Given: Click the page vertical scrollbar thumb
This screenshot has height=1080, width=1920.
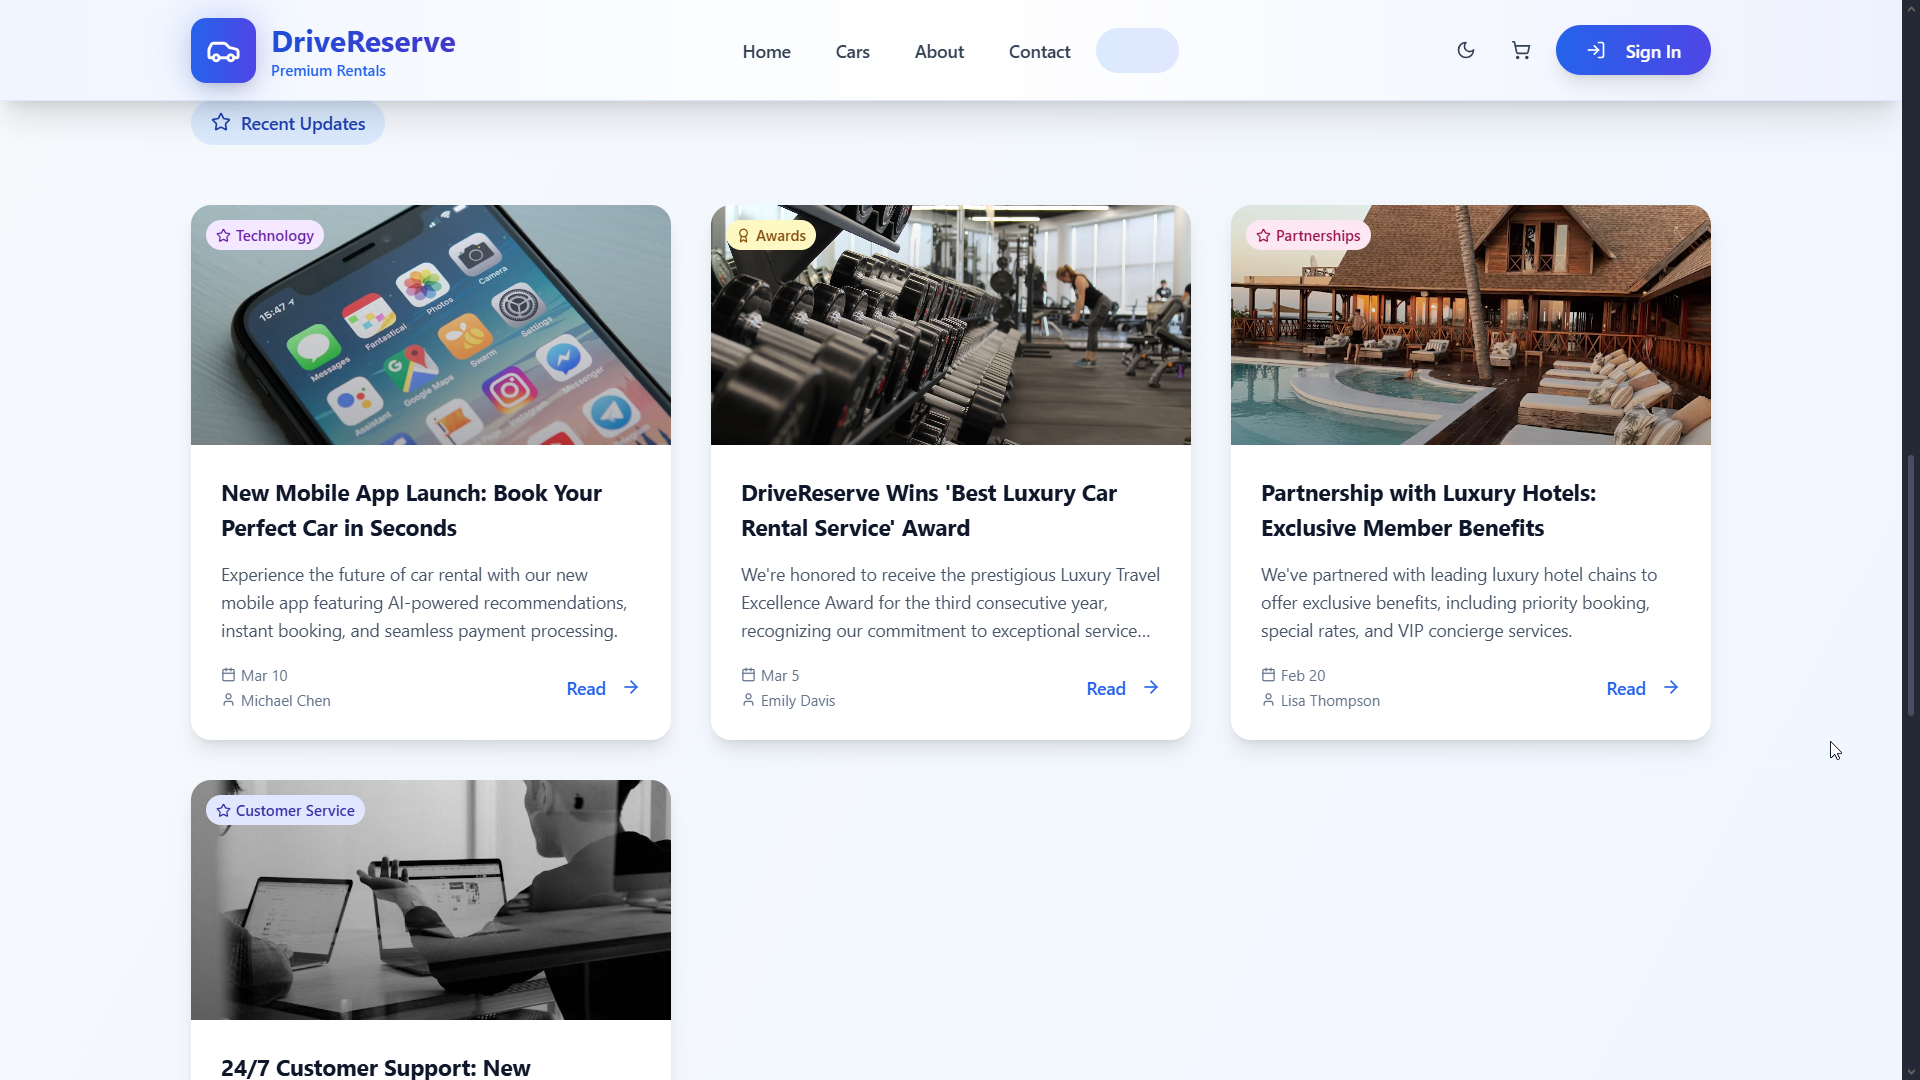Looking at the screenshot, I should [x=1911, y=585].
